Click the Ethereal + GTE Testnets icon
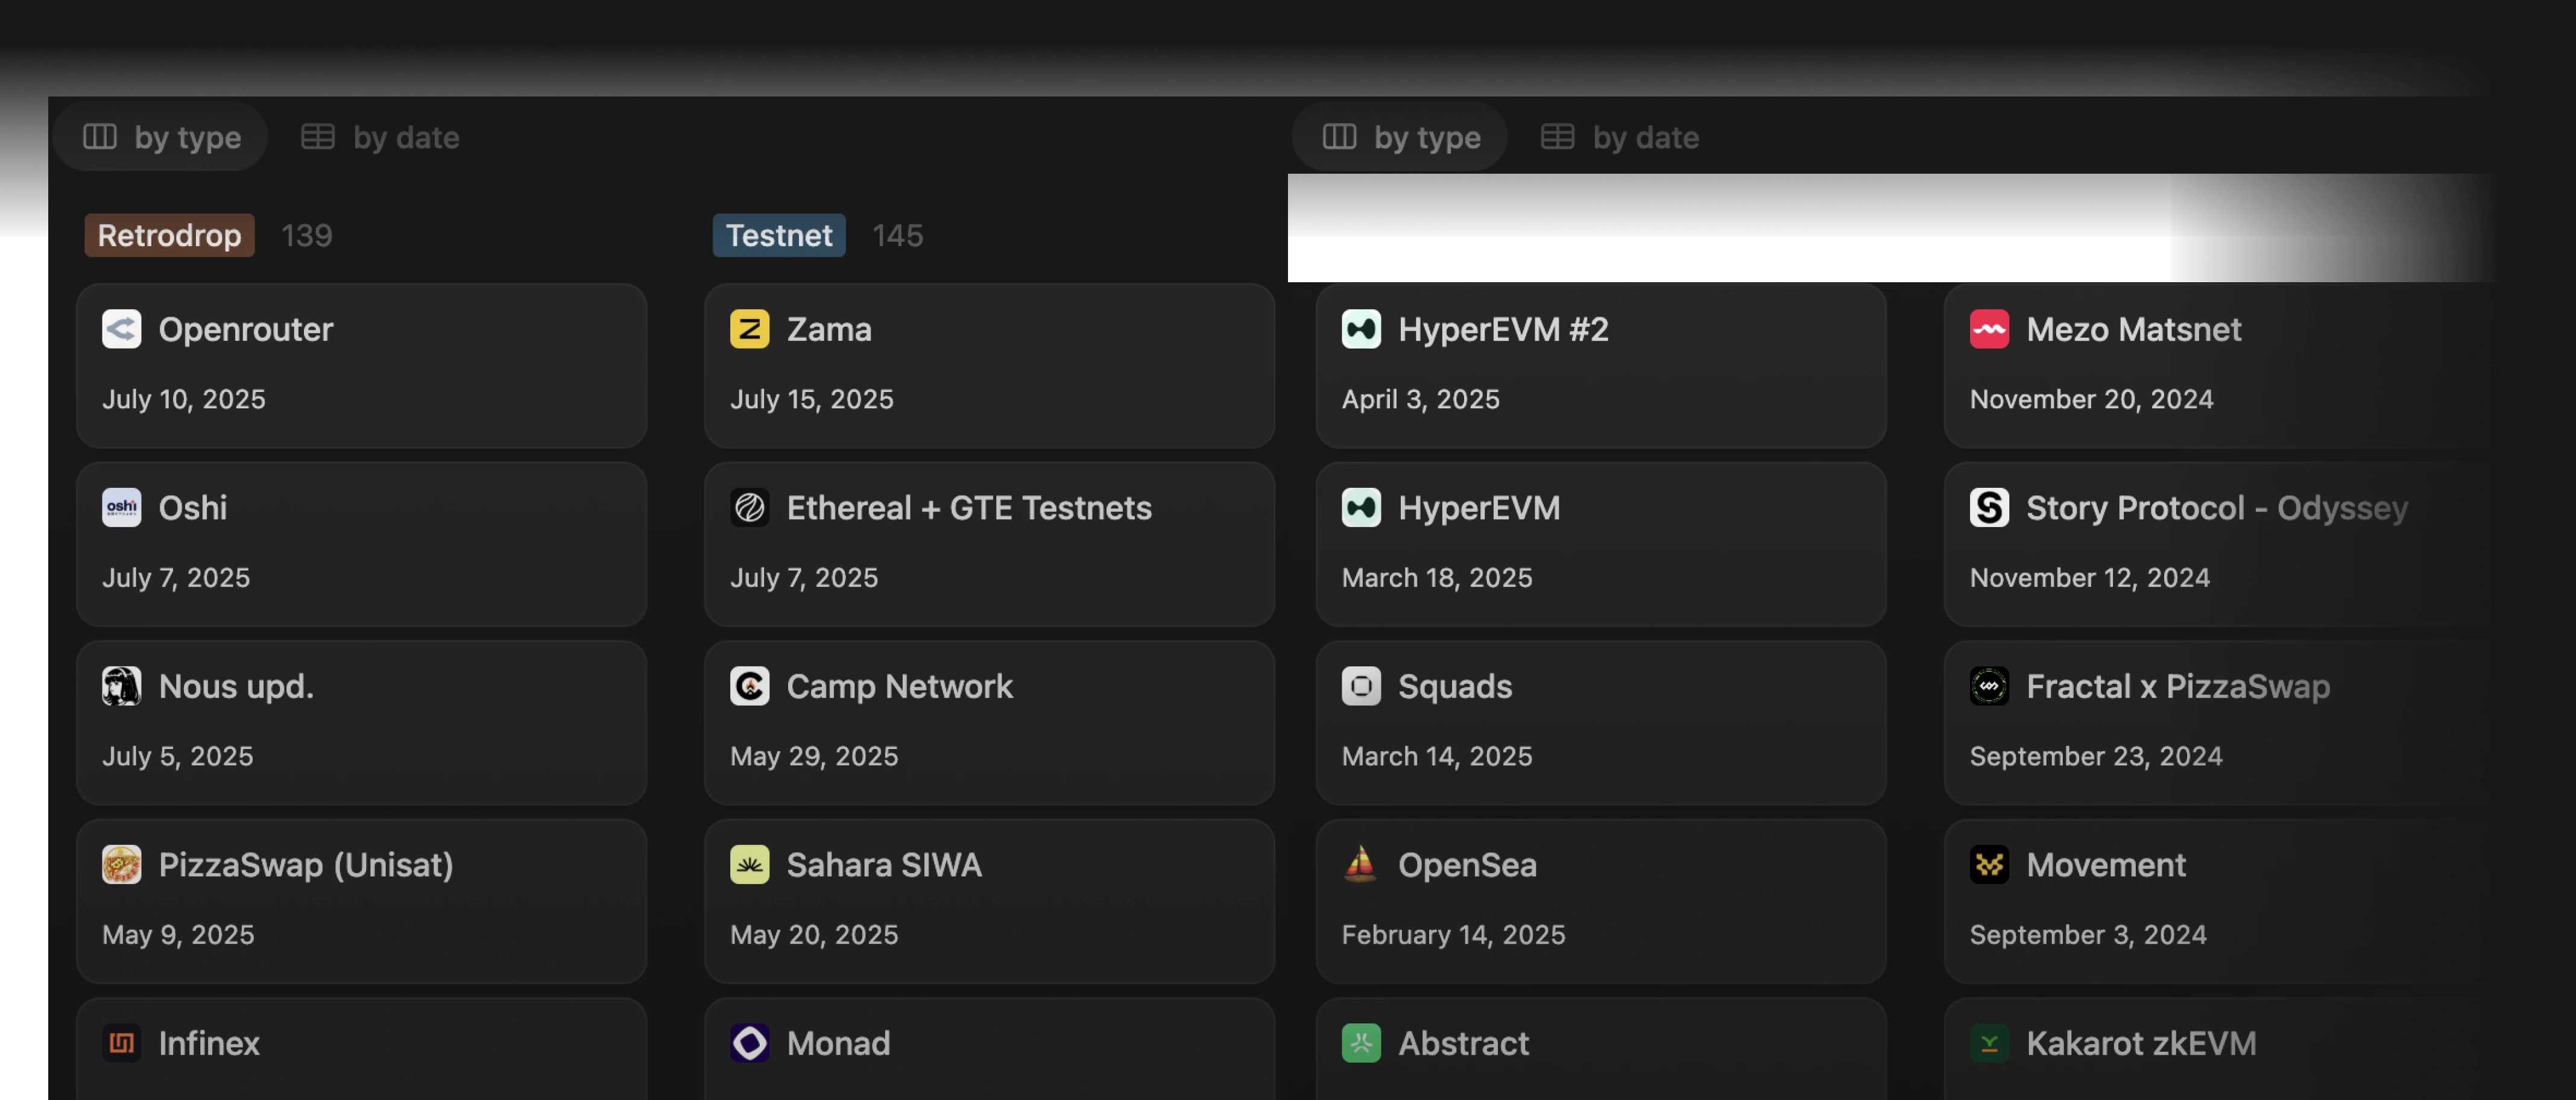 click(x=749, y=507)
